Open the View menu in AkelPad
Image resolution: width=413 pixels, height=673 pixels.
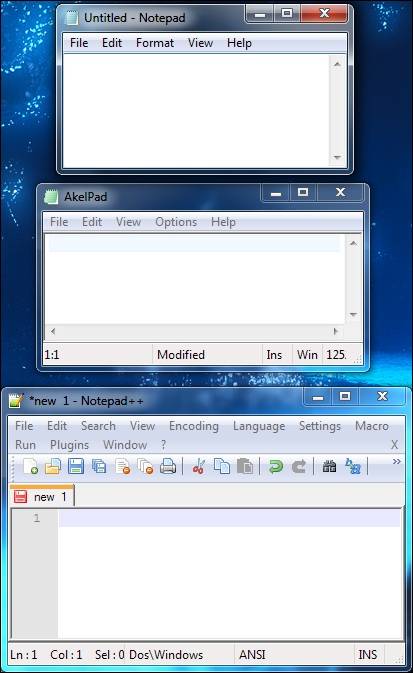(x=128, y=222)
